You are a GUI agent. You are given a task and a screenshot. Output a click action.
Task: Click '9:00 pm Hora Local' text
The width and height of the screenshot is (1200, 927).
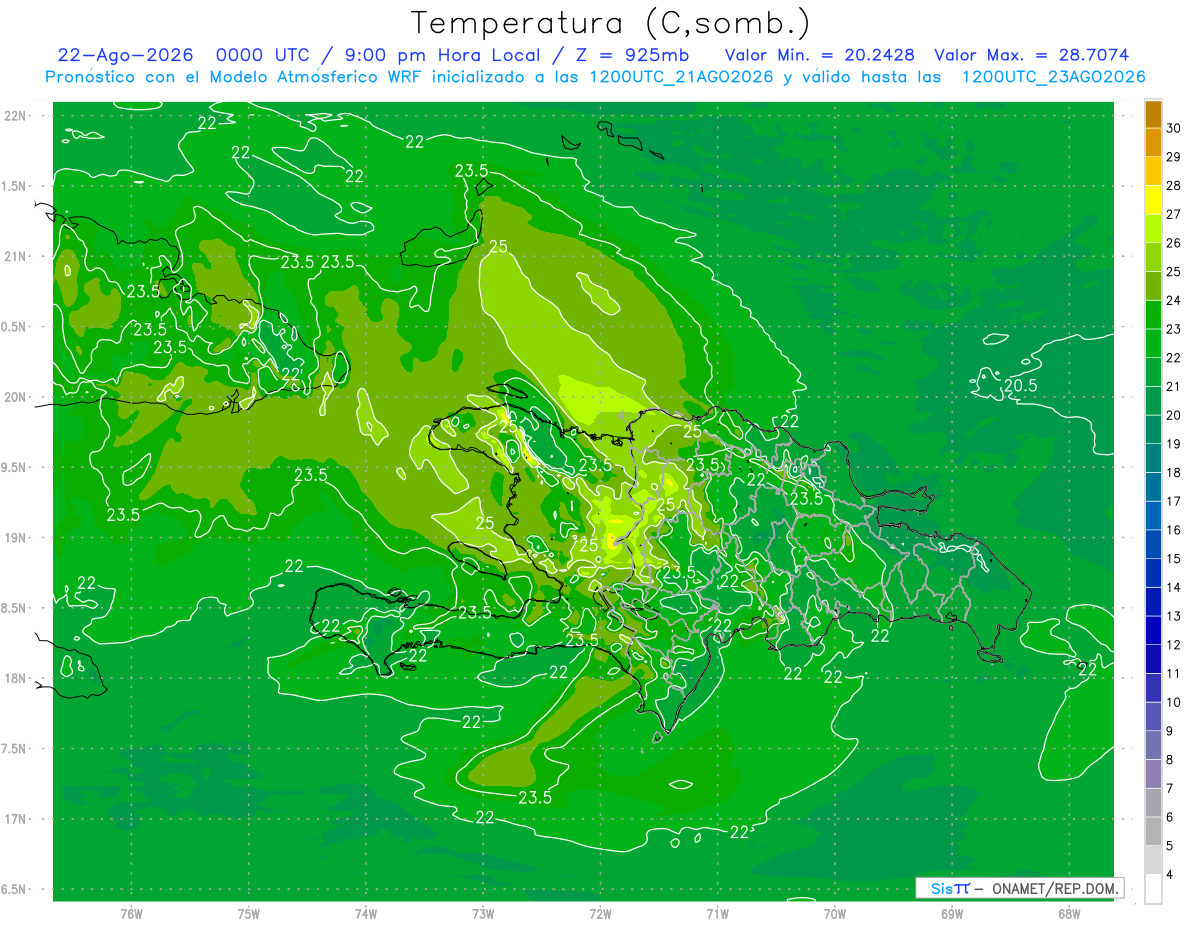(x=444, y=56)
